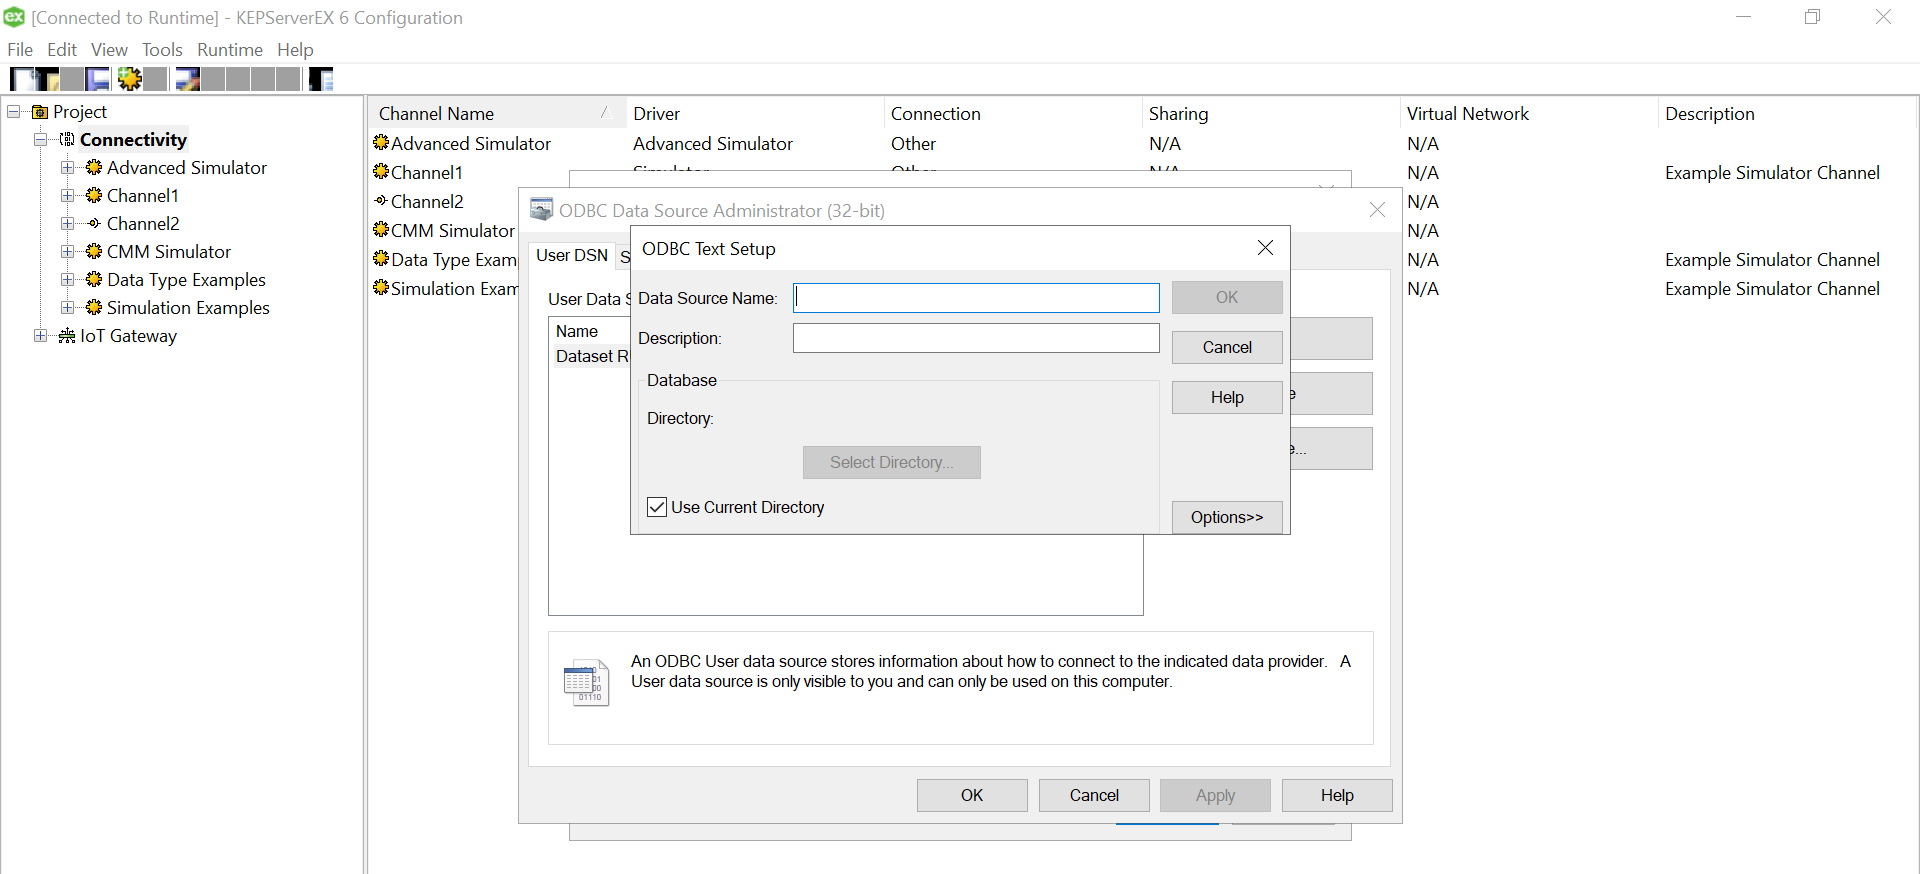Viewport: 1920px width, 874px height.
Task: Click the IoT Gateway tree icon
Action: [x=67, y=336]
